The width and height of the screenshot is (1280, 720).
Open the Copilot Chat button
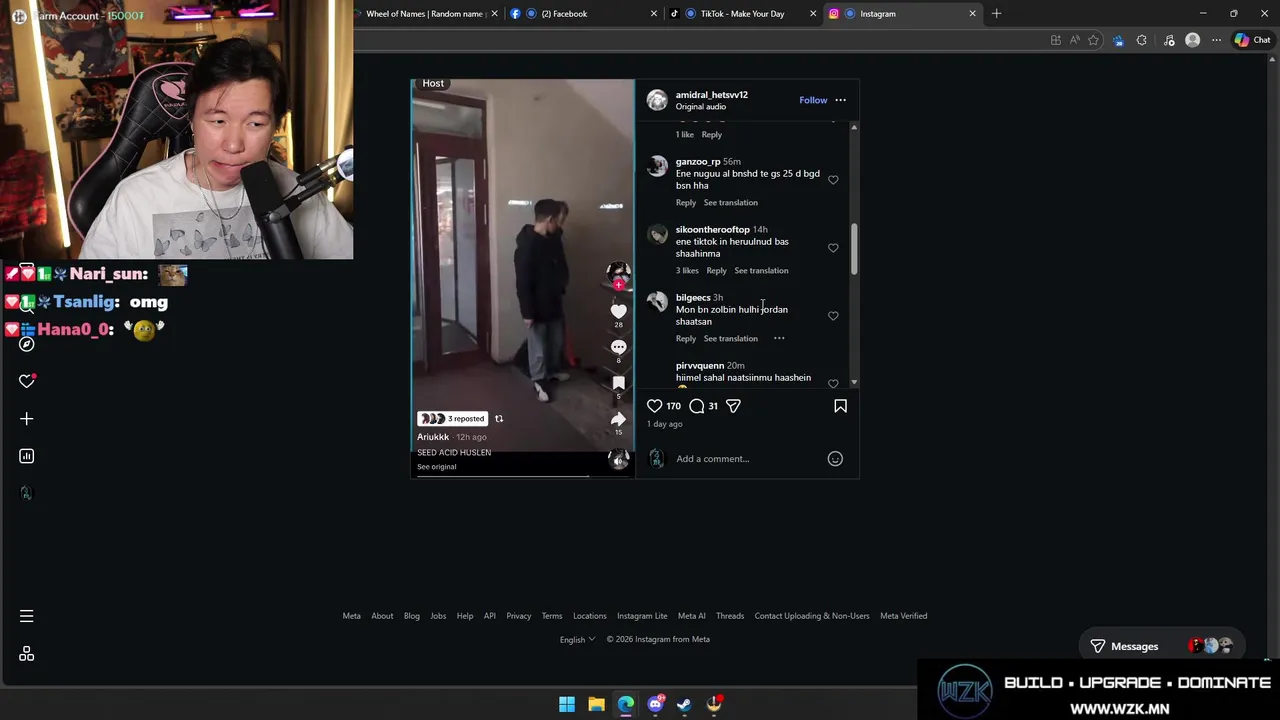(1252, 40)
